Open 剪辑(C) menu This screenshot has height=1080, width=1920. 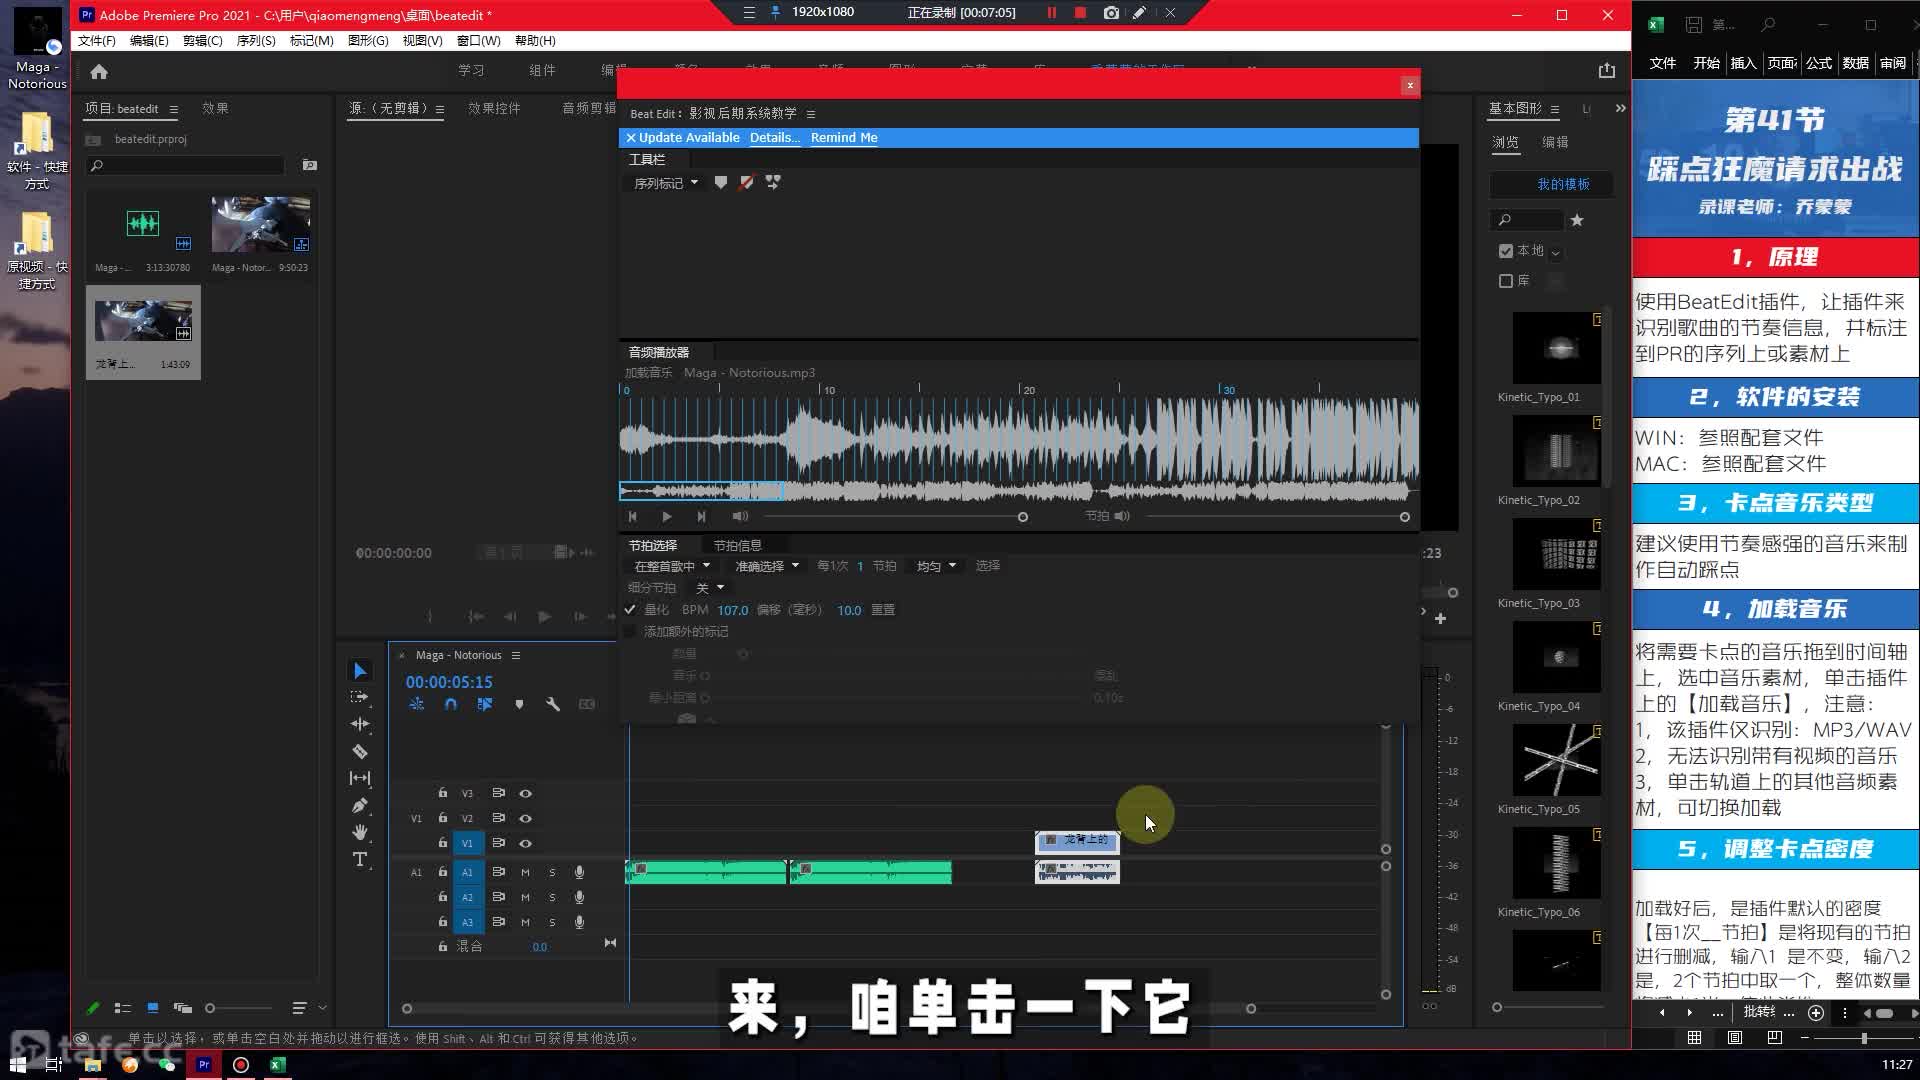click(203, 41)
